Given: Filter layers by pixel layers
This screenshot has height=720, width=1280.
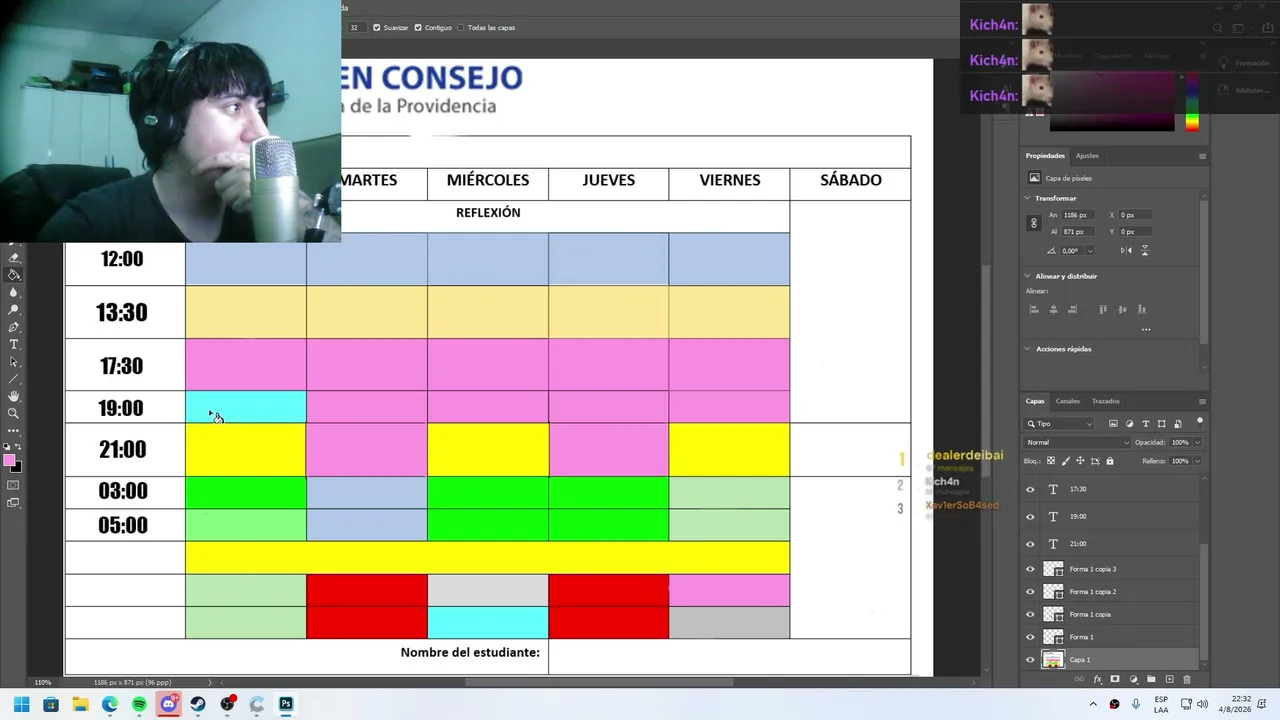Looking at the screenshot, I should (1113, 424).
